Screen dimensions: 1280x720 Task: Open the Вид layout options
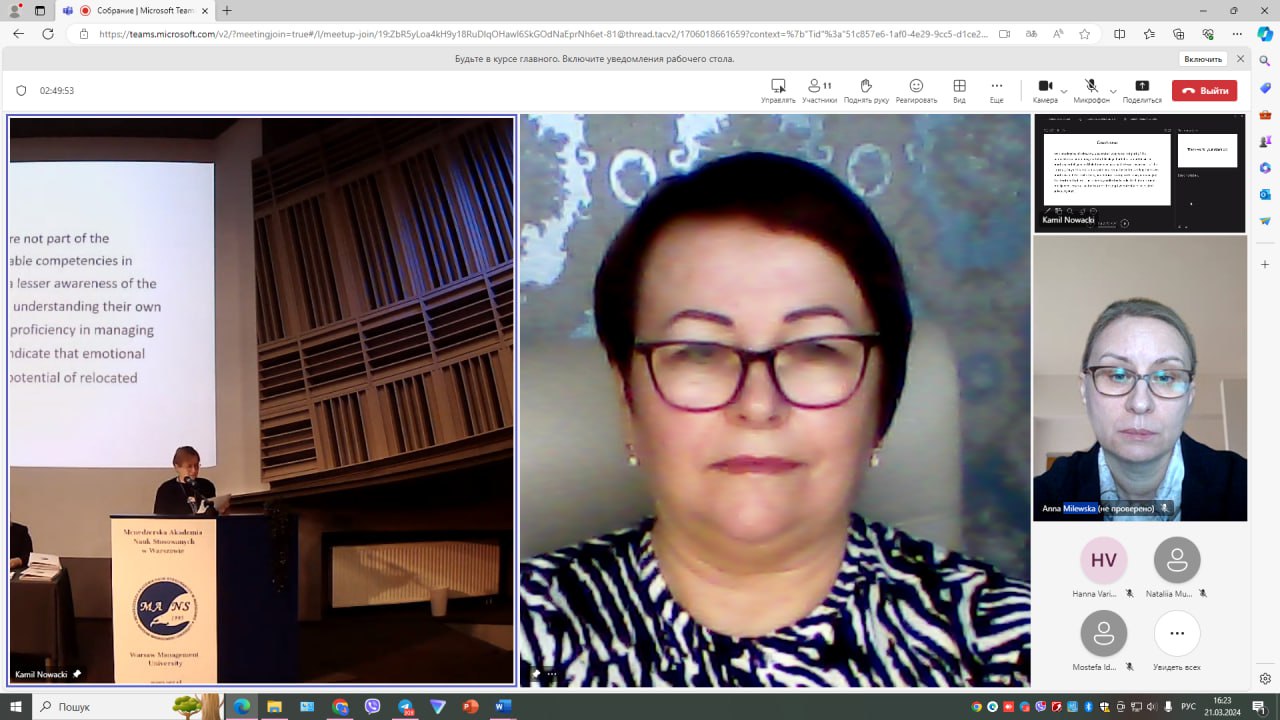click(x=959, y=90)
